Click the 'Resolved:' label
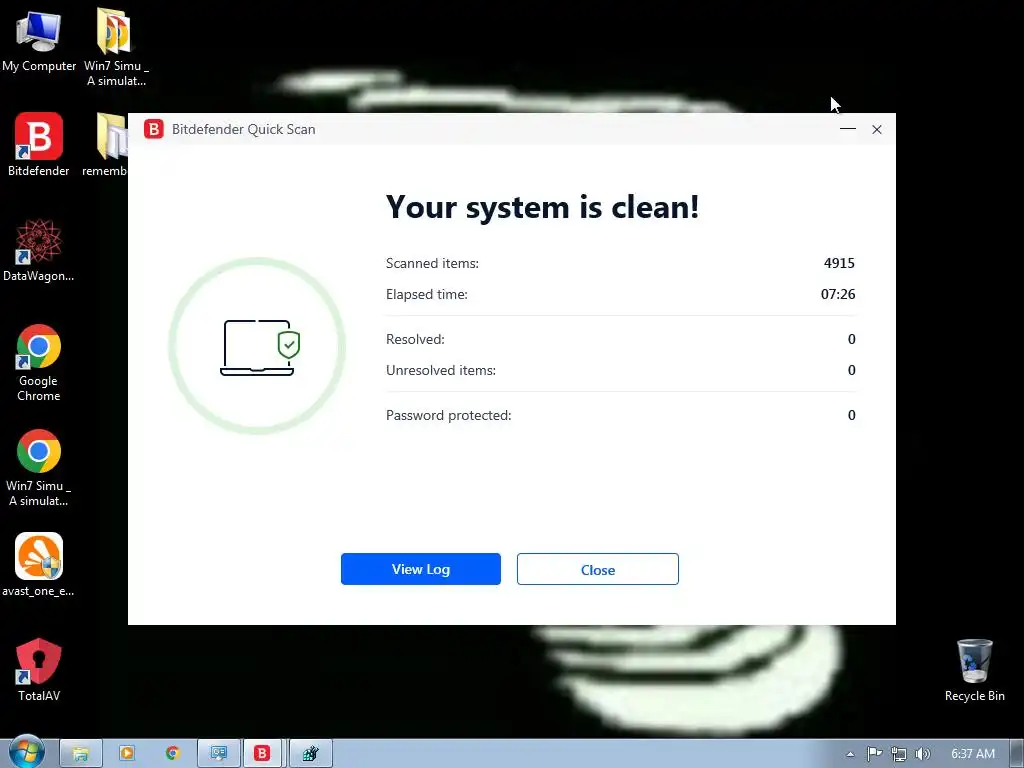Viewport: 1024px width, 768px height. point(415,339)
